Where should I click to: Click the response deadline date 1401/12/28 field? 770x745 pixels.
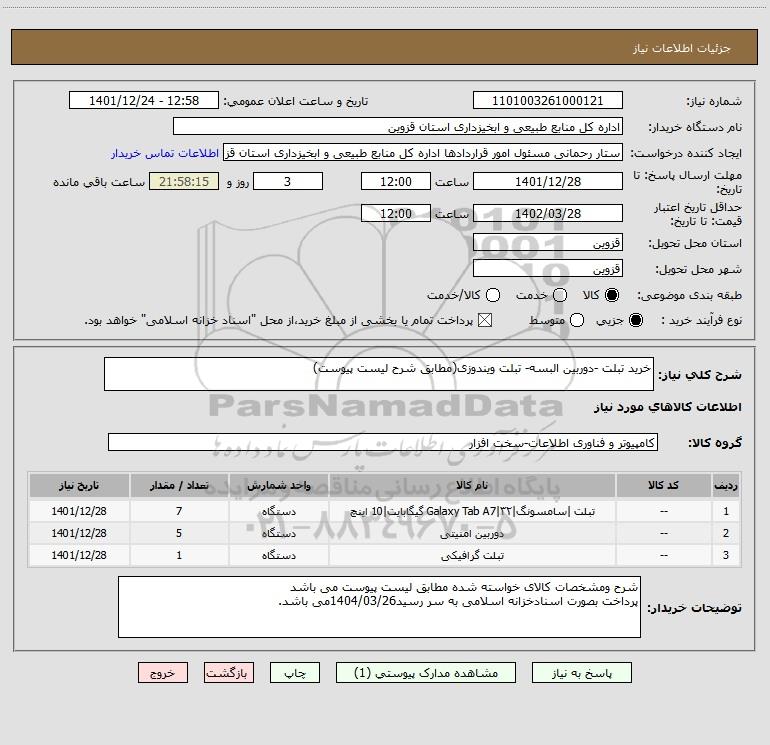(x=548, y=181)
